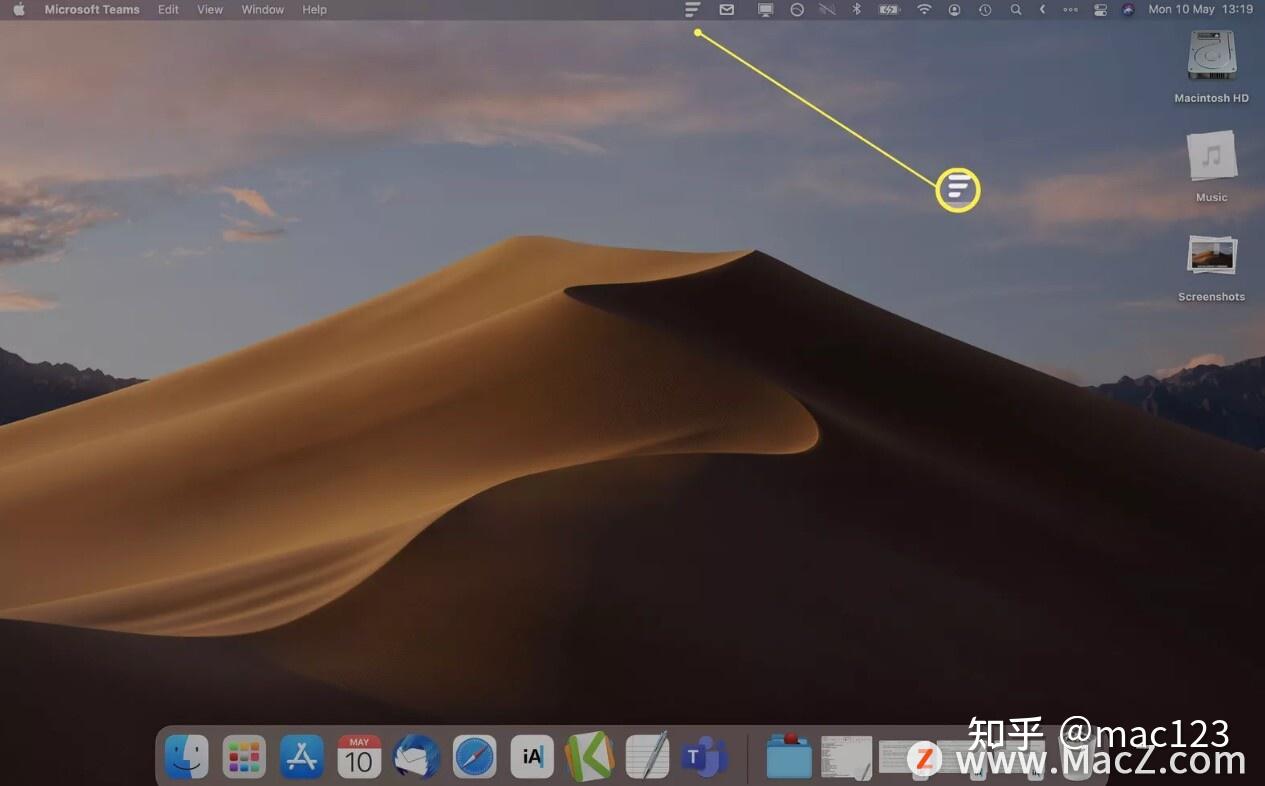Open the Microsoft Teams Help menu
The image size is (1265, 786).
pos(314,9)
